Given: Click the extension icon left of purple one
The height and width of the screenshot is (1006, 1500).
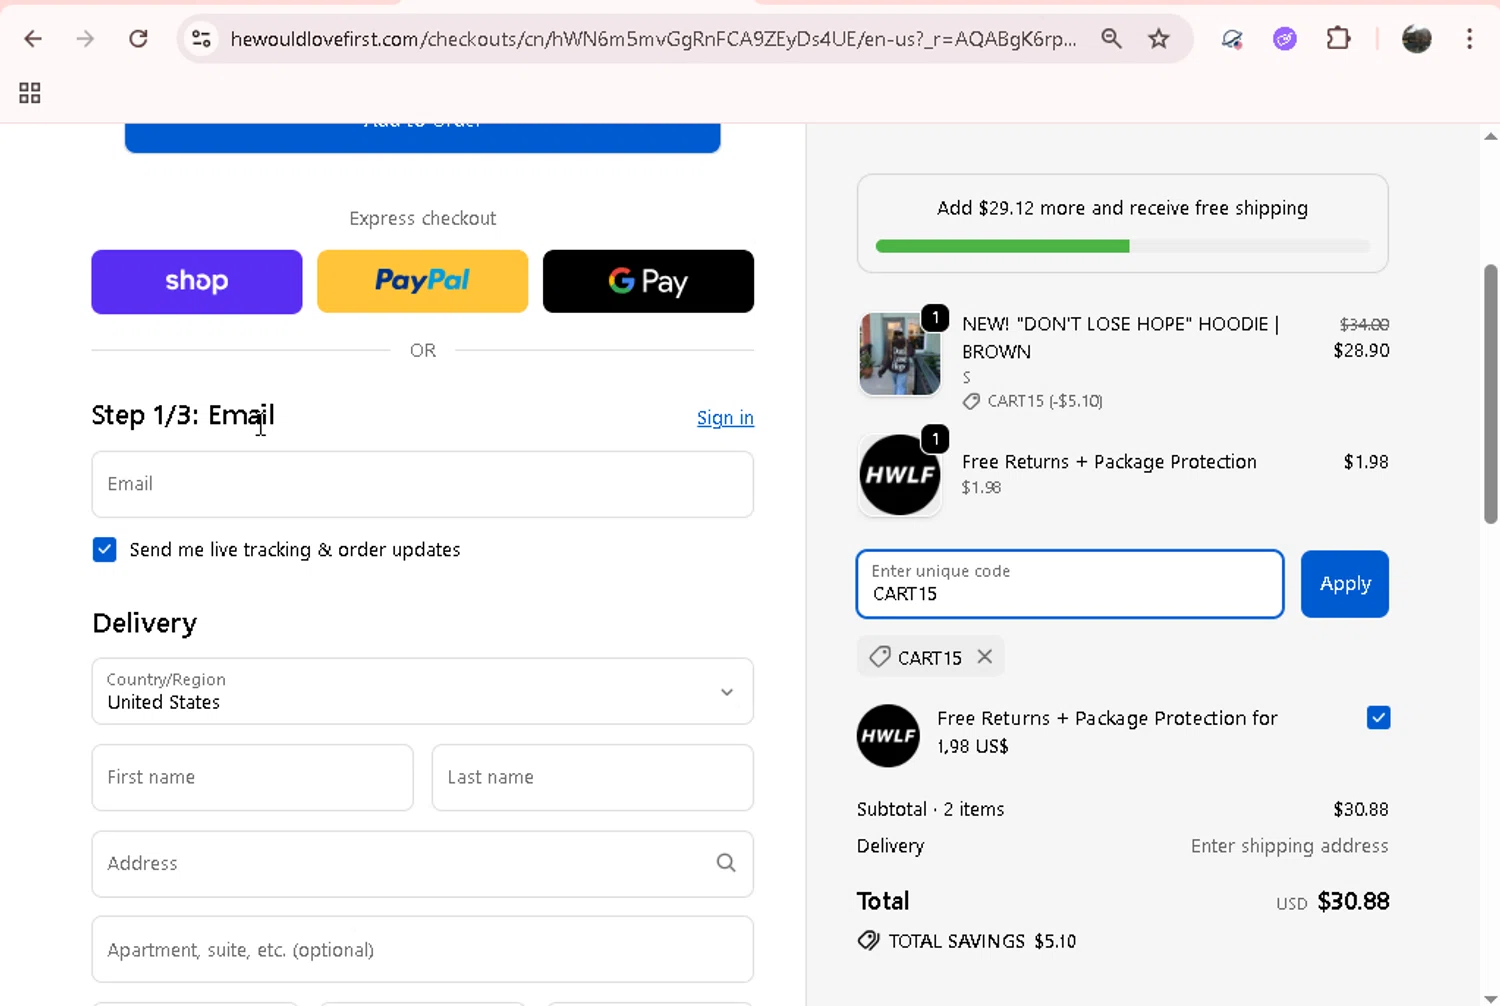Looking at the screenshot, I should (x=1232, y=39).
